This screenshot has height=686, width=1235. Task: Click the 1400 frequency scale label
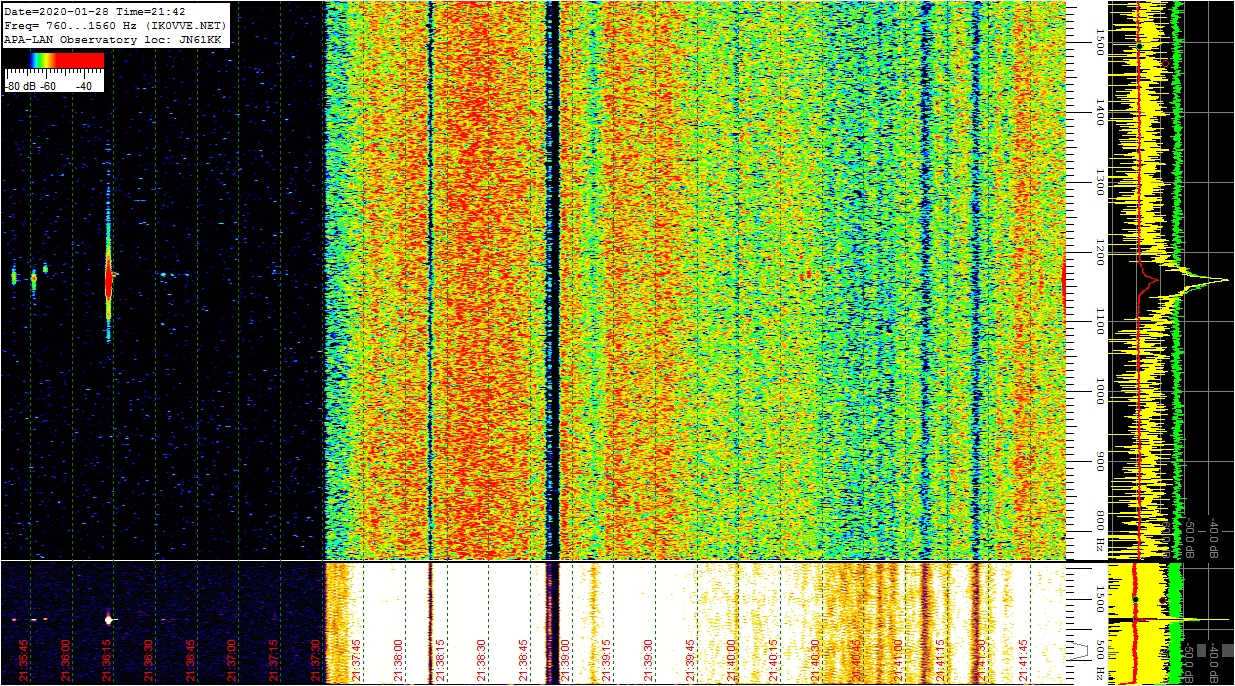(x=1099, y=112)
